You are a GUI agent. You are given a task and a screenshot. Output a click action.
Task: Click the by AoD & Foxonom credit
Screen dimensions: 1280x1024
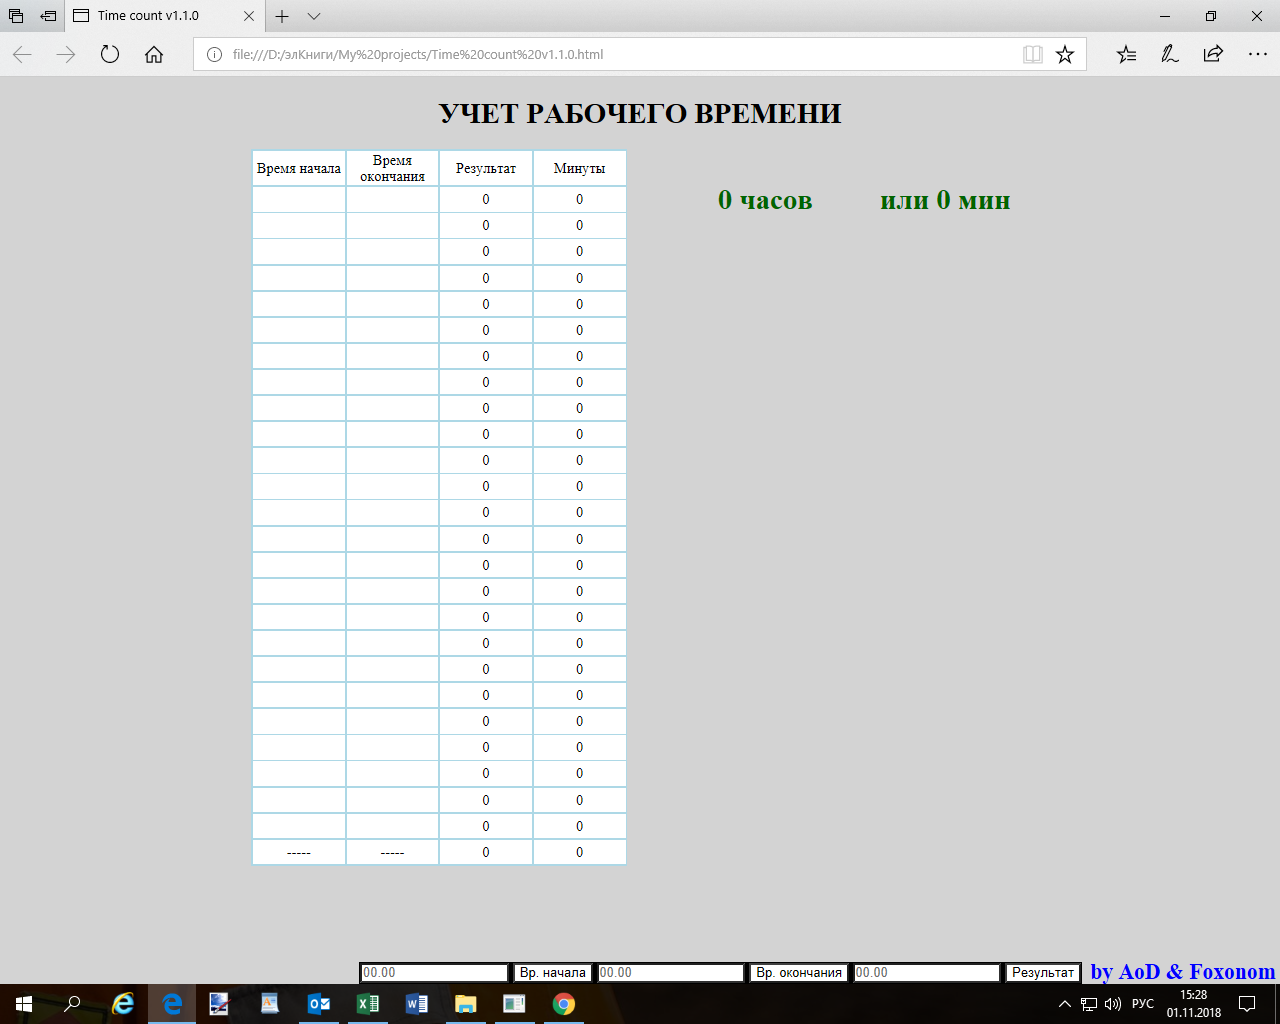[1183, 972]
